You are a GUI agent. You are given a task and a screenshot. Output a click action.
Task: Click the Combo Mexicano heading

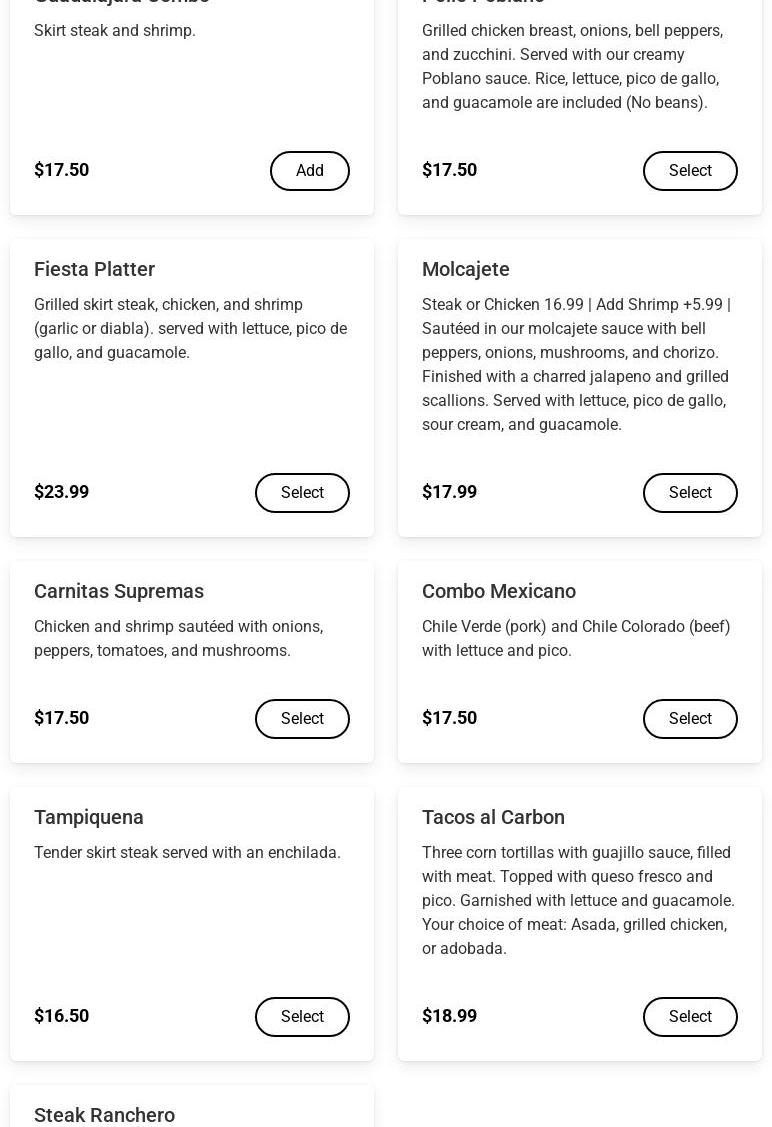click(499, 592)
